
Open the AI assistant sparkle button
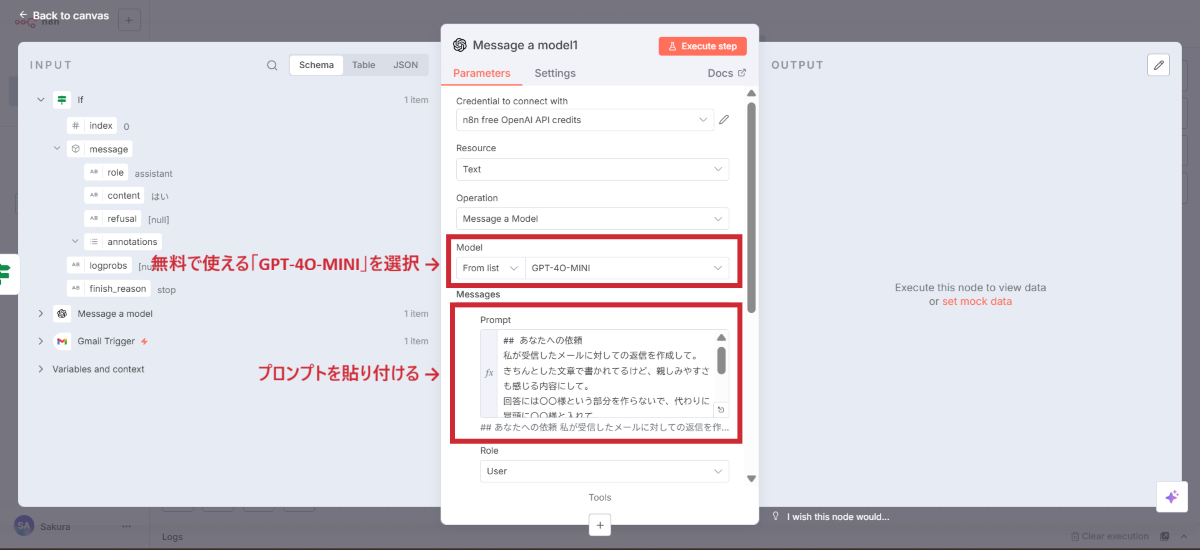point(1171,497)
